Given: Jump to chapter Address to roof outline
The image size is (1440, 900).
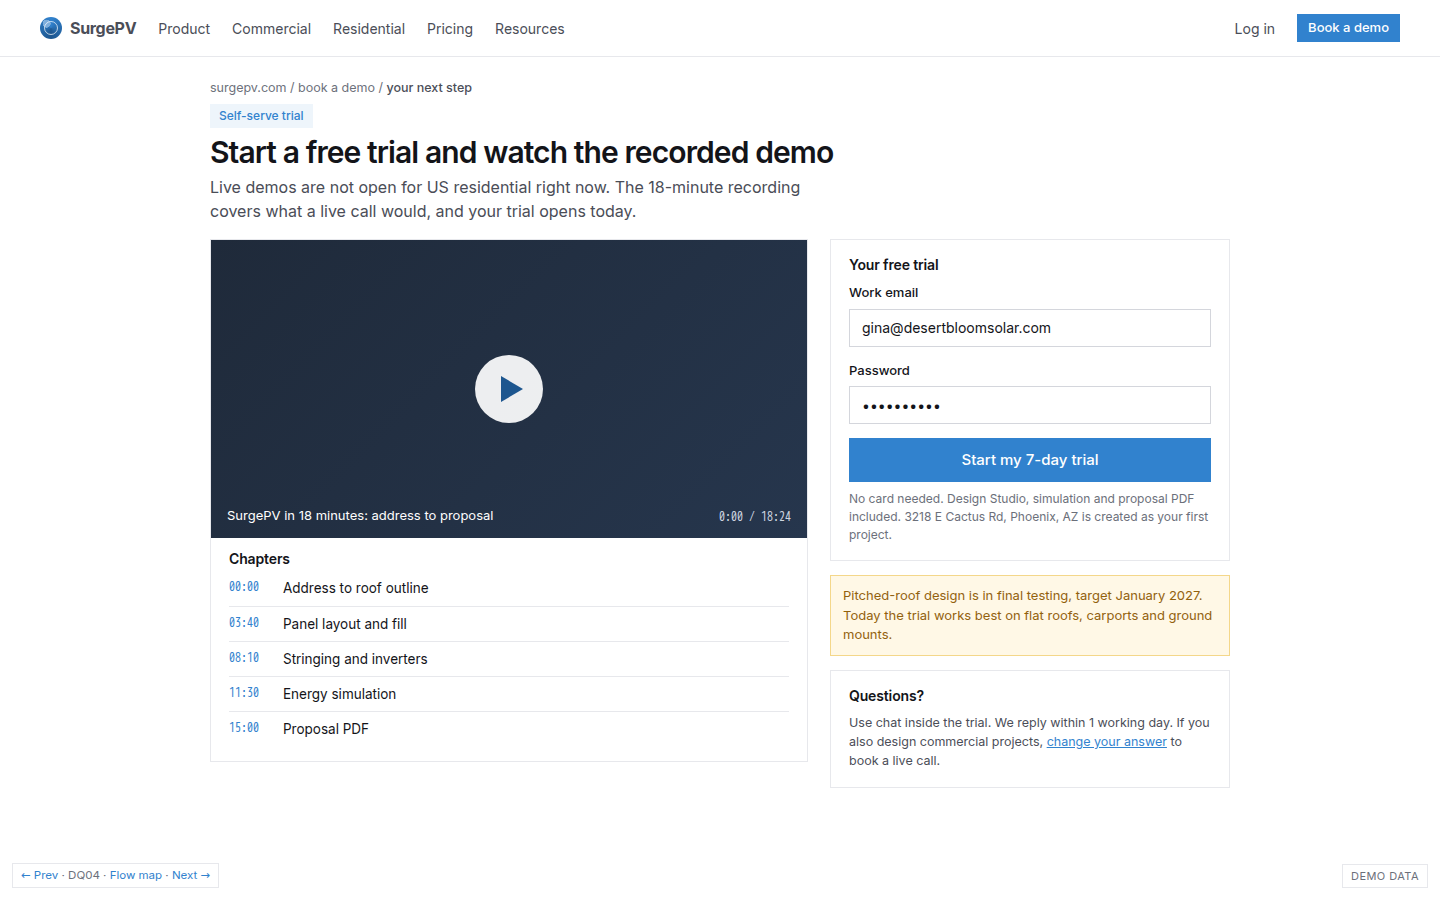Looking at the screenshot, I should click(x=509, y=588).
